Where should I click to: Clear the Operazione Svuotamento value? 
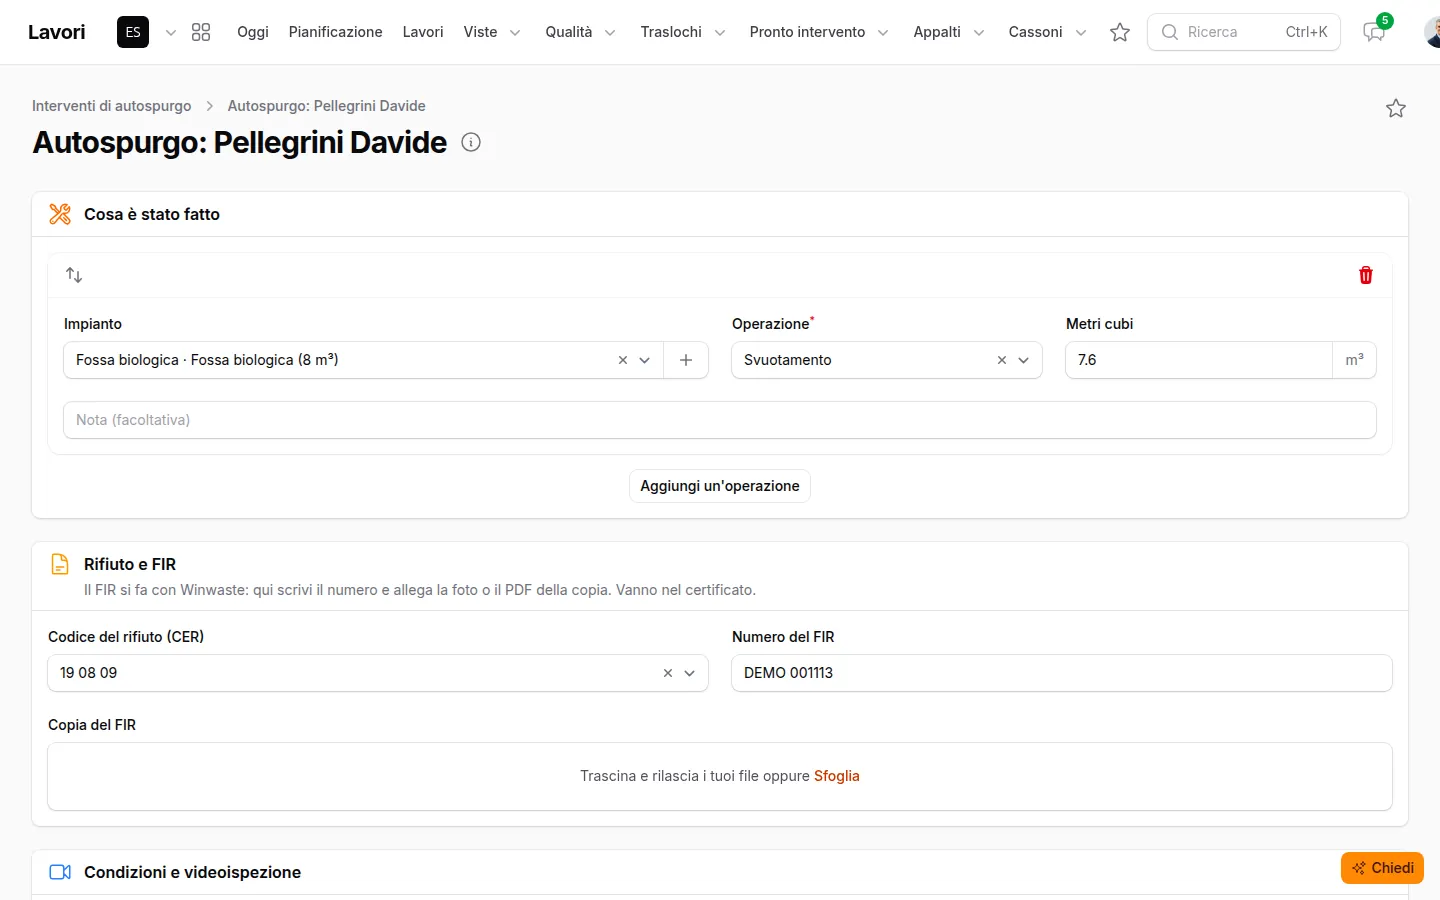point(1002,360)
